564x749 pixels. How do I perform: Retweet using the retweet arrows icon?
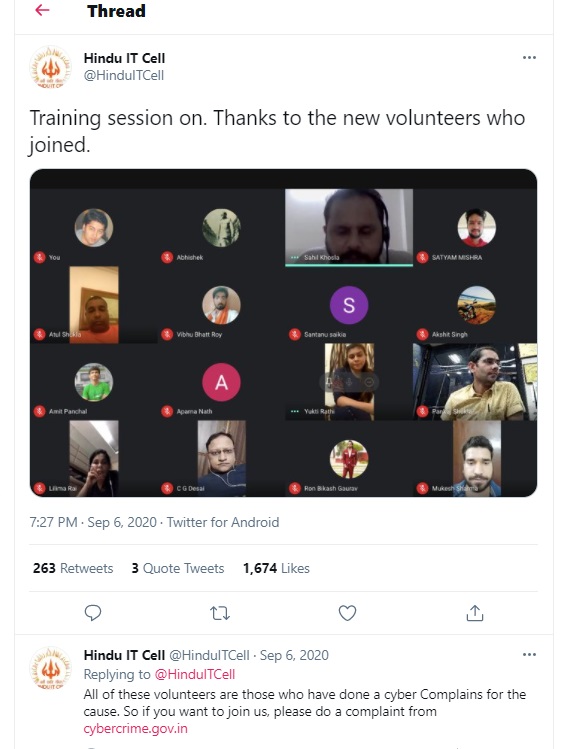click(220, 613)
